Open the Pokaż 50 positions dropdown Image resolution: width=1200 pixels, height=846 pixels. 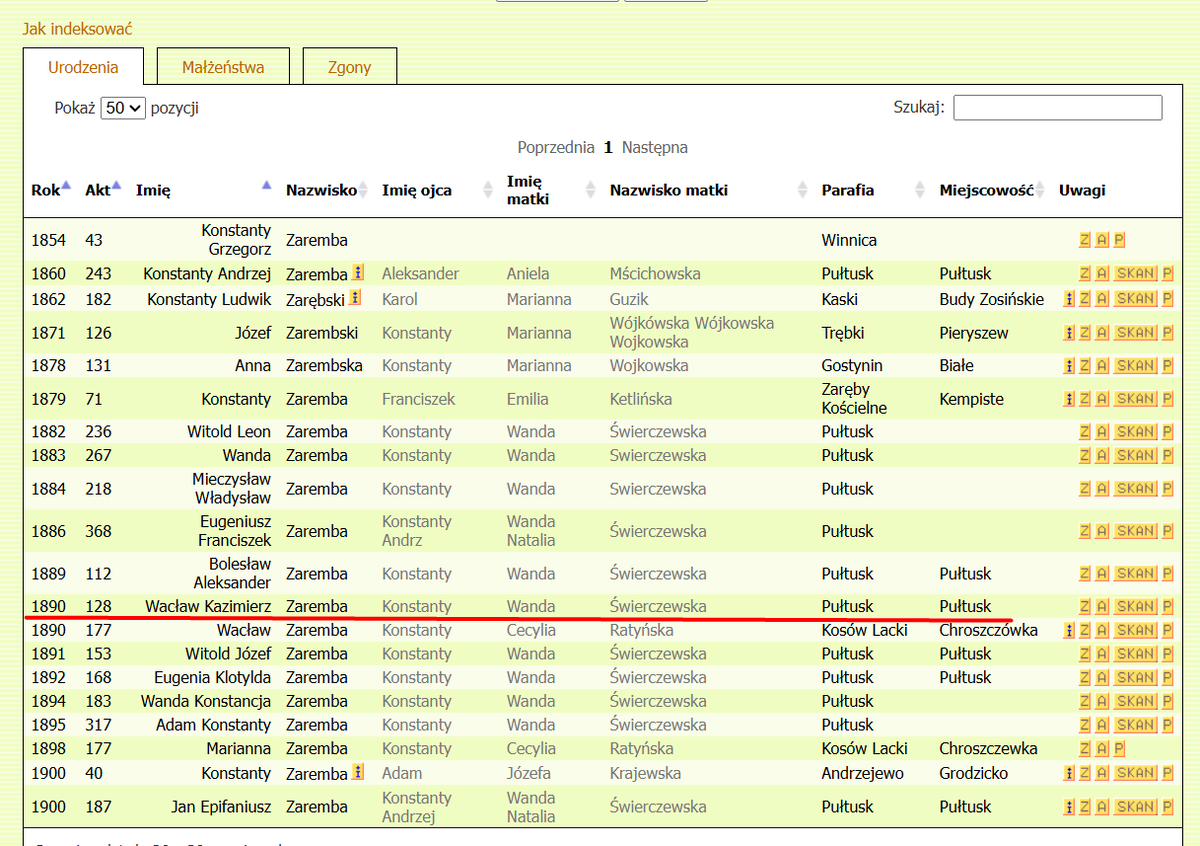click(123, 108)
